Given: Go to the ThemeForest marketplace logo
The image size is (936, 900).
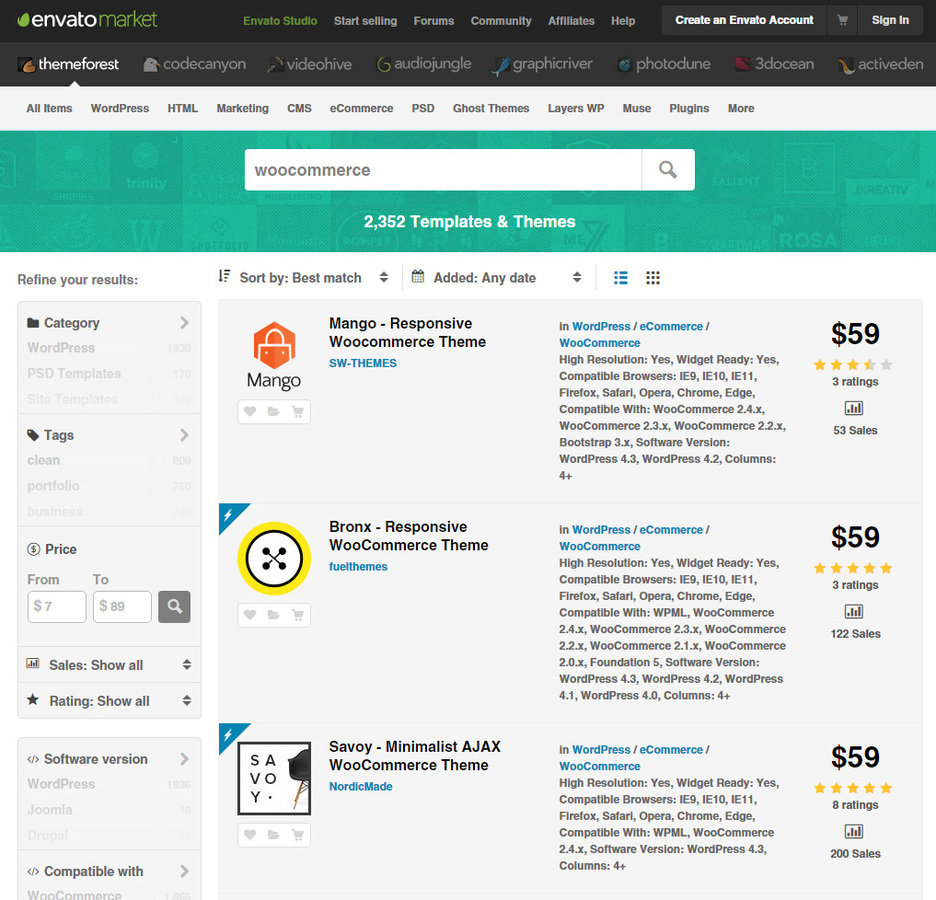Looking at the screenshot, I should [69, 64].
